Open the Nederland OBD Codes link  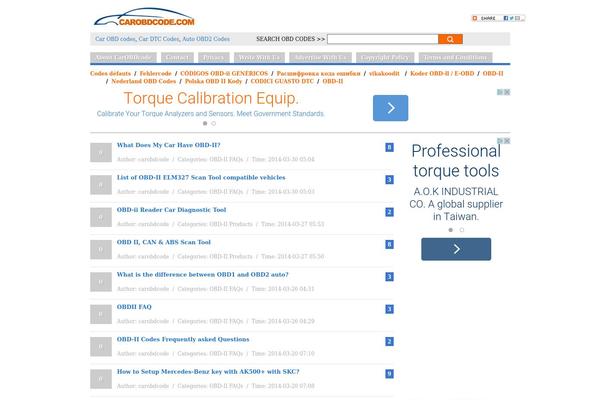[143, 81]
